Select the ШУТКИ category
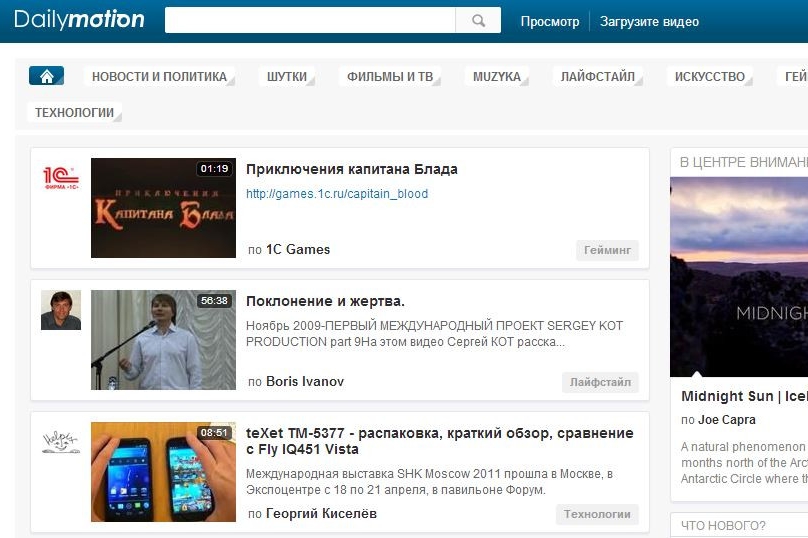Screen dimensions: 808x538 point(287,76)
